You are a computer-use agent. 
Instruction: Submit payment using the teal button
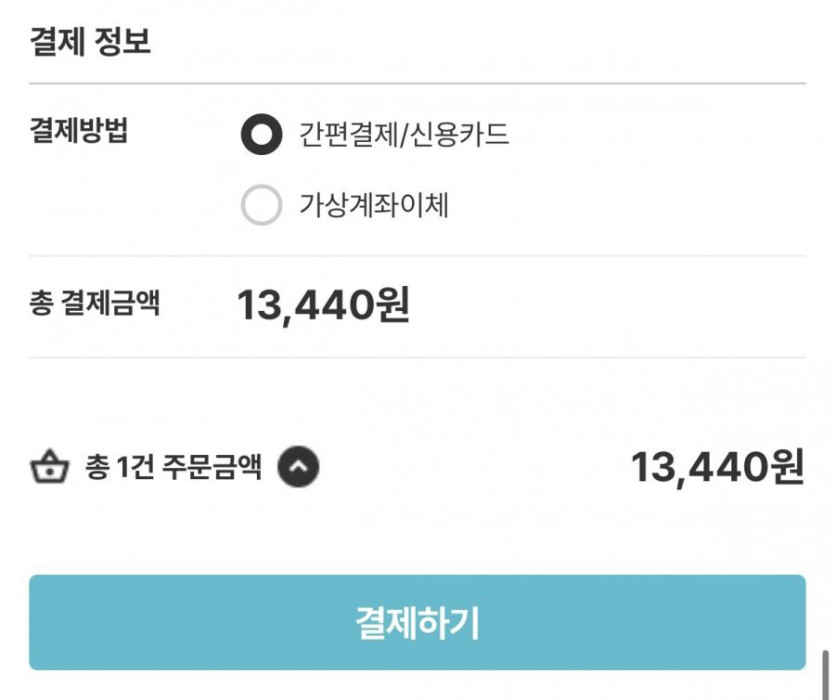pos(417,622)
